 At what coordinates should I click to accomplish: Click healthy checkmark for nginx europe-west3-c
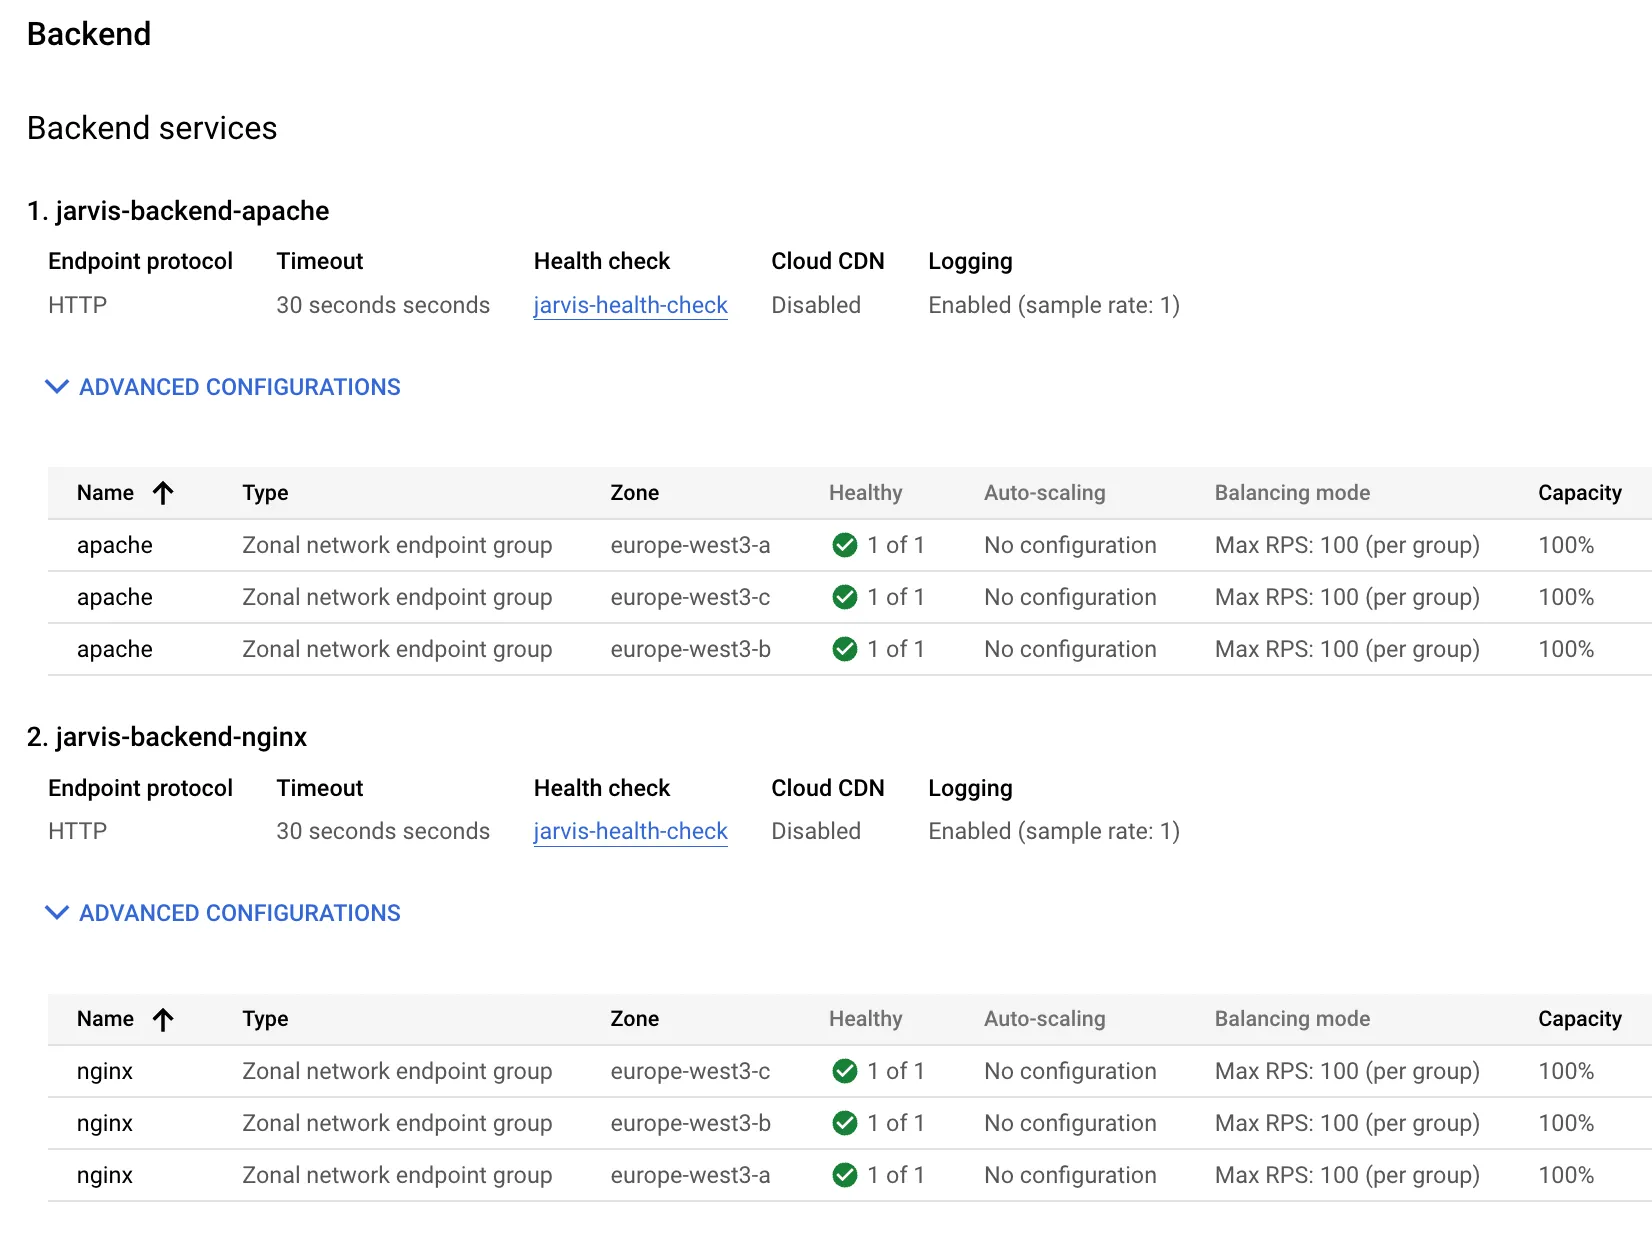tap(844, 1071)
